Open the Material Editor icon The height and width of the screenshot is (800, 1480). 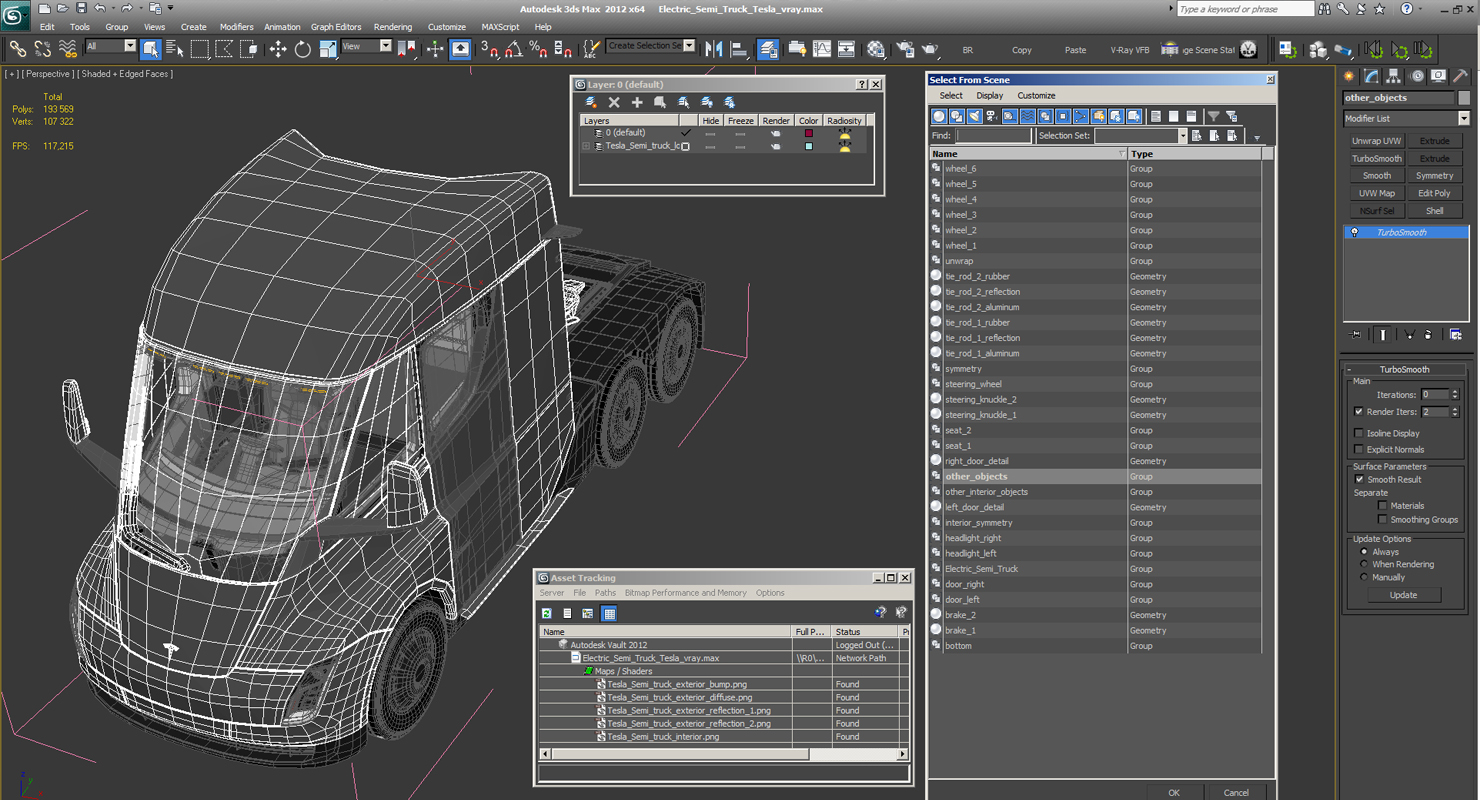coord(876,49)
